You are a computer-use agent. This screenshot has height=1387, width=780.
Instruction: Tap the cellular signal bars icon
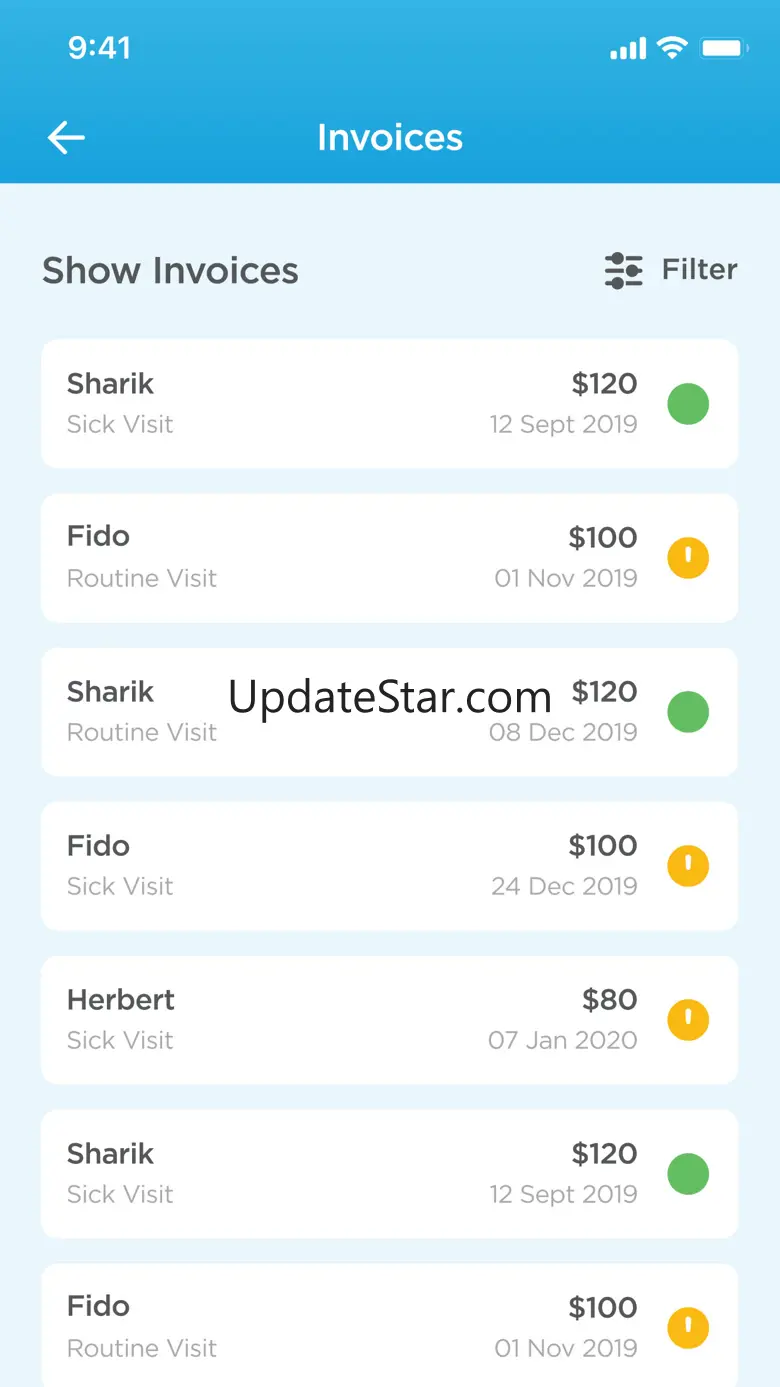point(628,48)
